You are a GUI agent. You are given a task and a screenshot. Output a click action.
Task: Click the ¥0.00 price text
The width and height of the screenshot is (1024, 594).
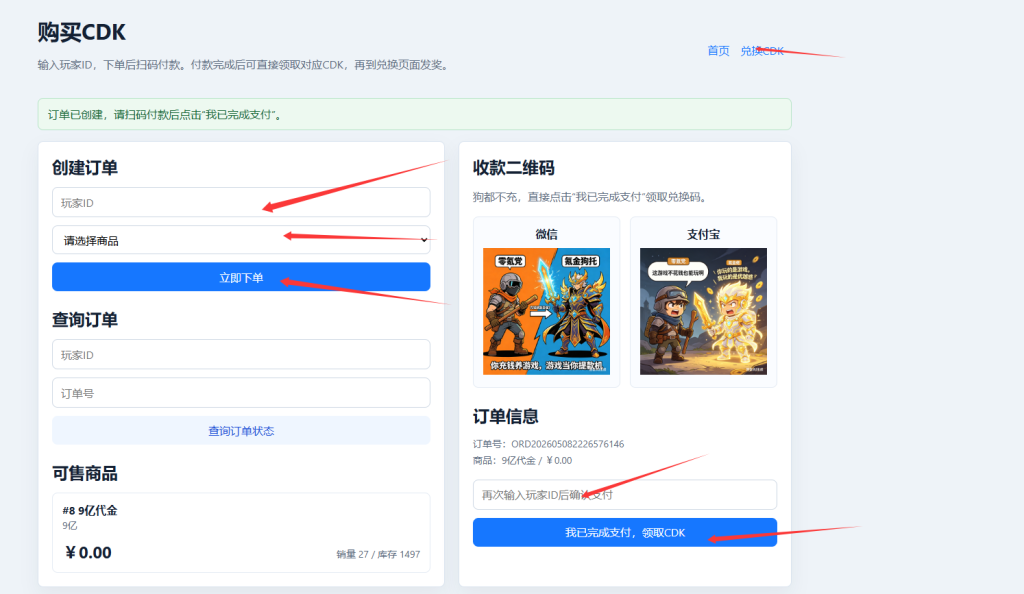point(88,553)
